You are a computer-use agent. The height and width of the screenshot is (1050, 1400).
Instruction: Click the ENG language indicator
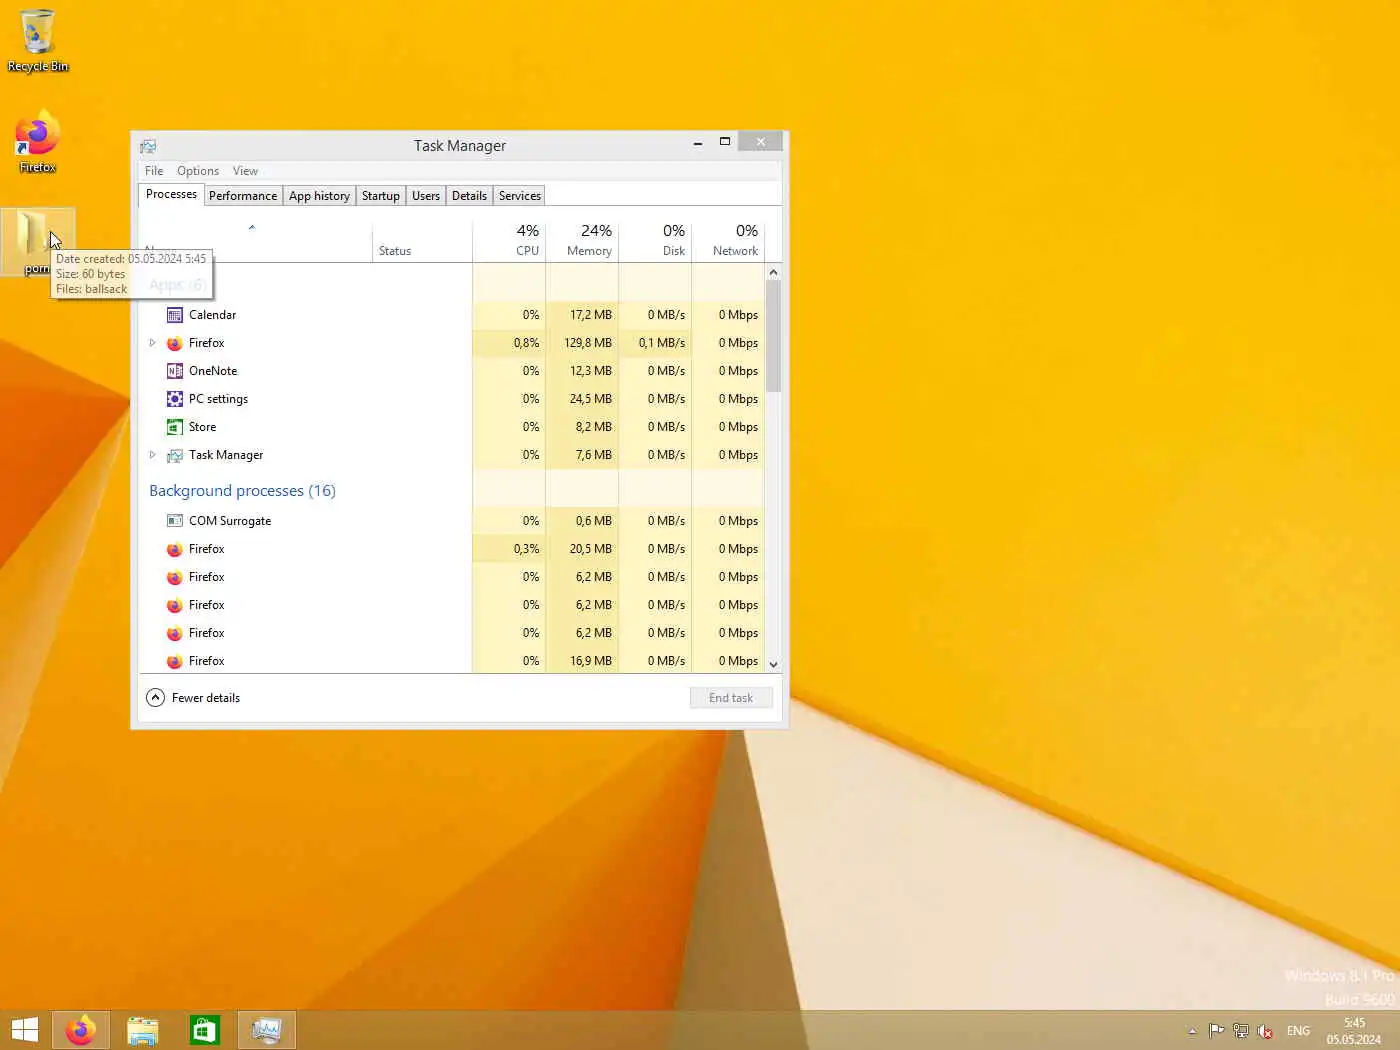pyautogui.click(x=1298, y=1031)
